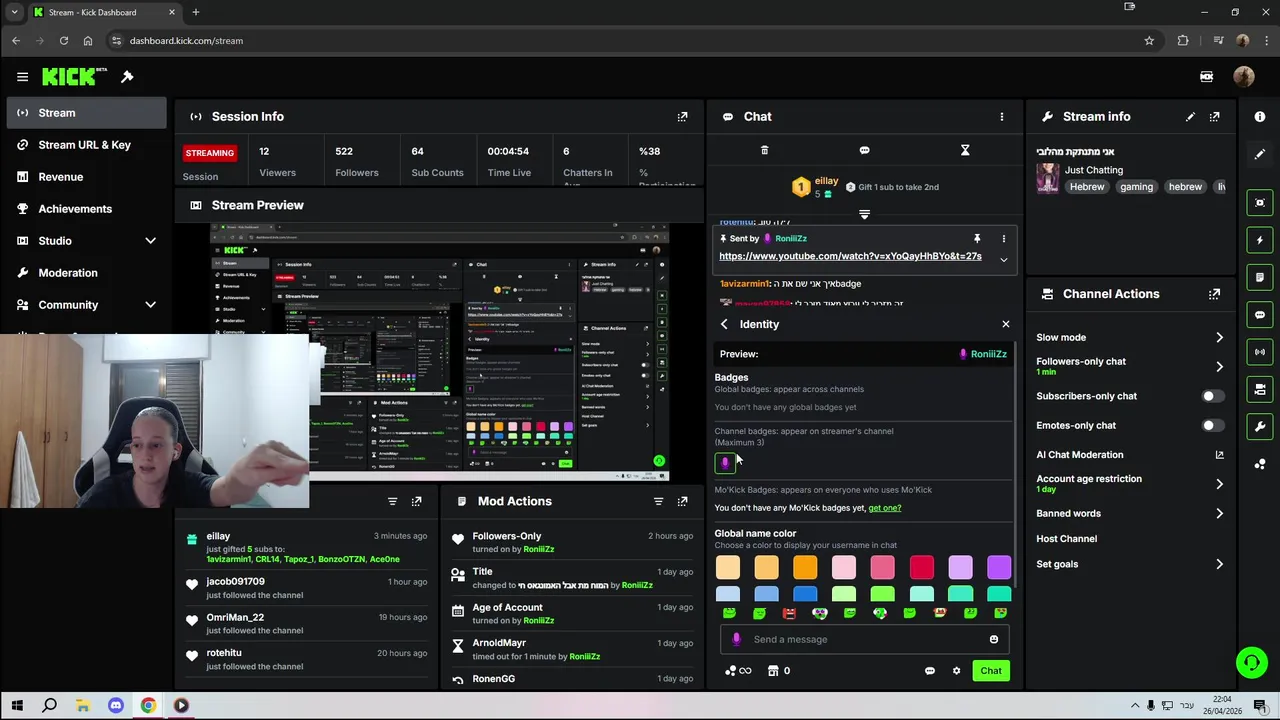Click the pencil icon in the right sidebar
Viewport: 1280px width, 720px height.
tap(1259, 154)
